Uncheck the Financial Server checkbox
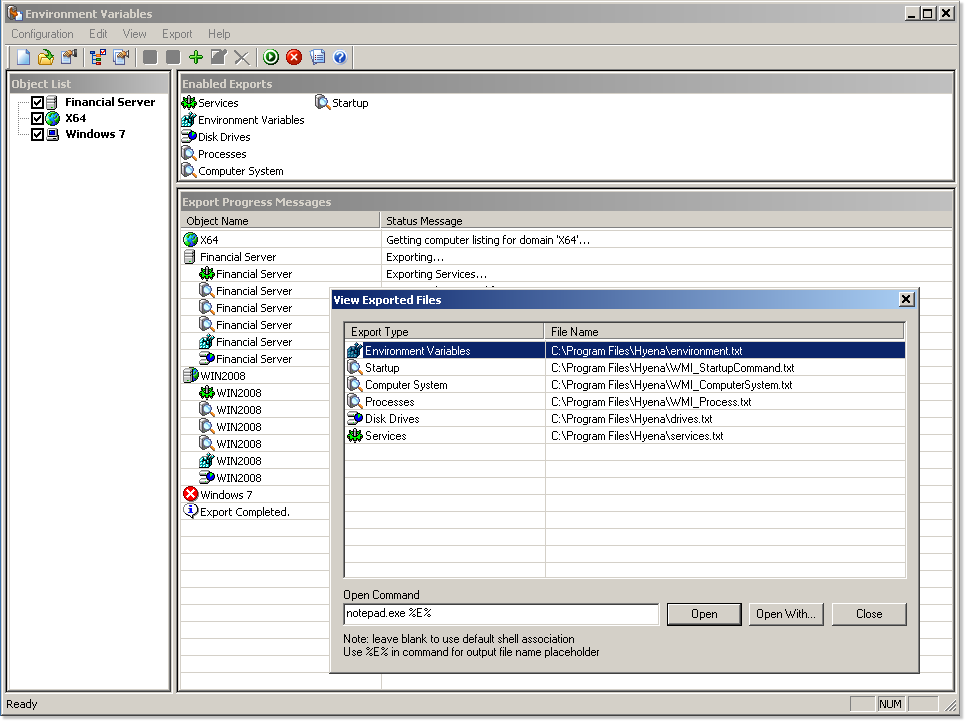Screen dimensions: 965x721 [38, 103]
